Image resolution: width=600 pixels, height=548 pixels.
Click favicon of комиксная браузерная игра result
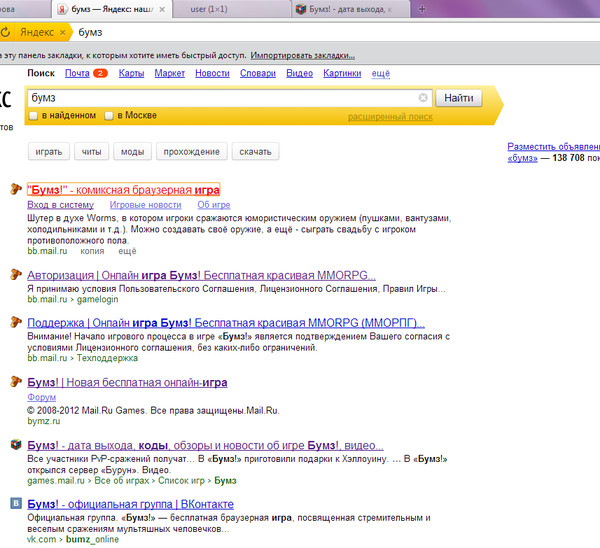[16, 189]
